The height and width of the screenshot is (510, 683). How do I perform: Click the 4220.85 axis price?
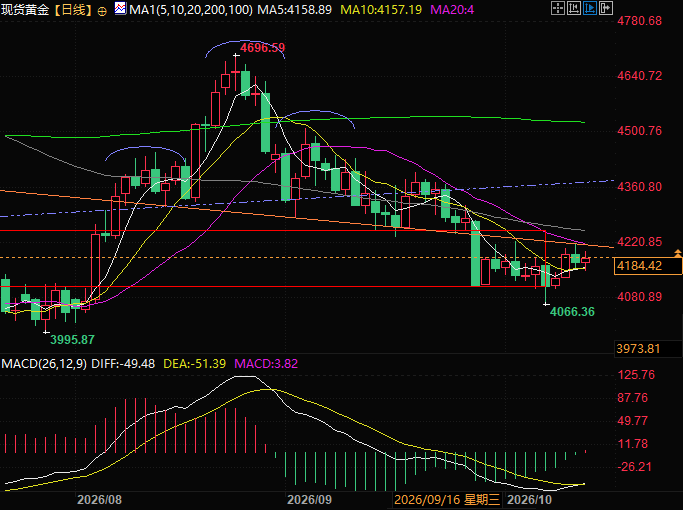[639, 242]
